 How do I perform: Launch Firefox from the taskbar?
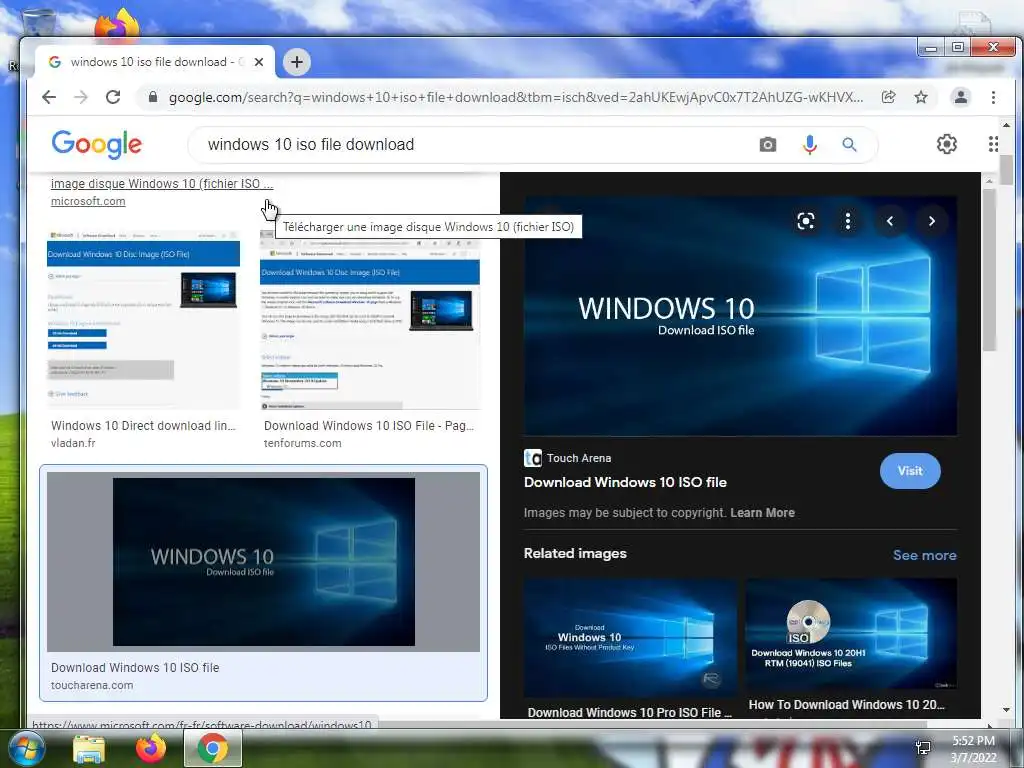click(x=150, y=748)
